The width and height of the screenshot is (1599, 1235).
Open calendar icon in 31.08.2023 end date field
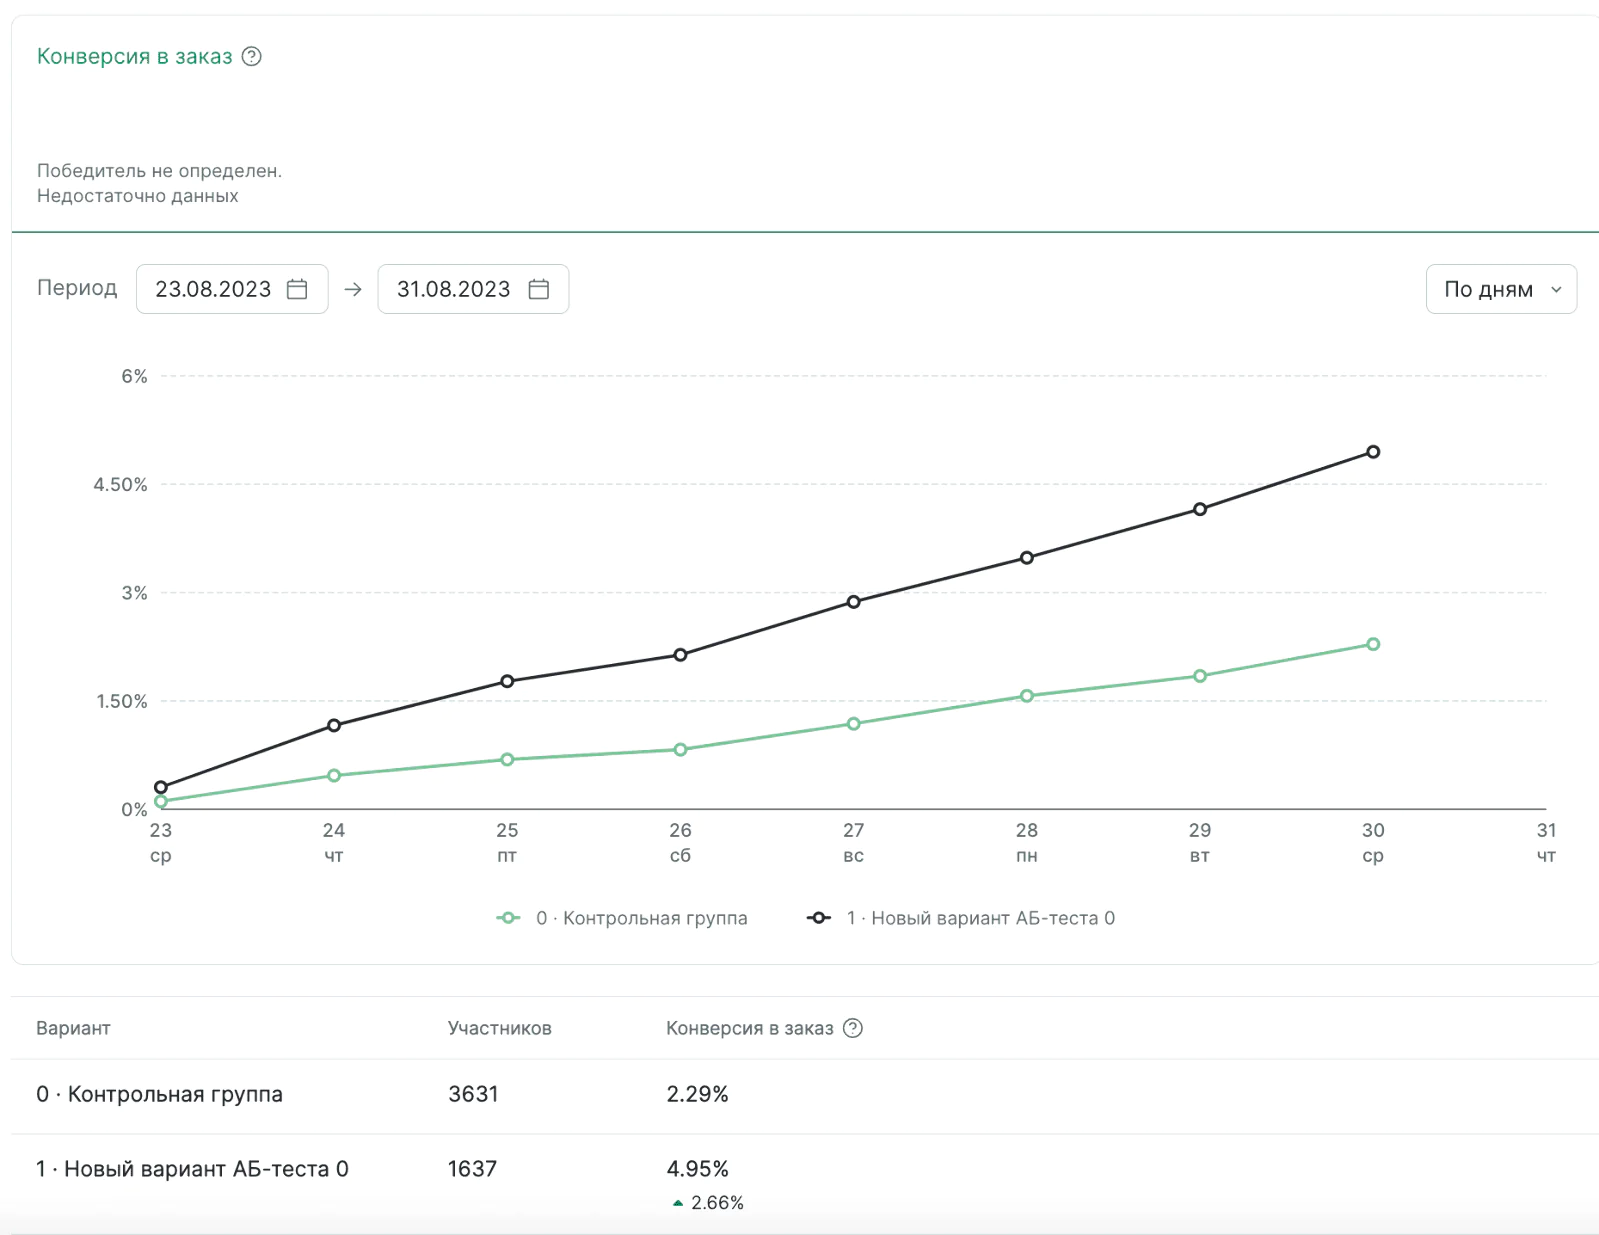[x=539, y=289]
